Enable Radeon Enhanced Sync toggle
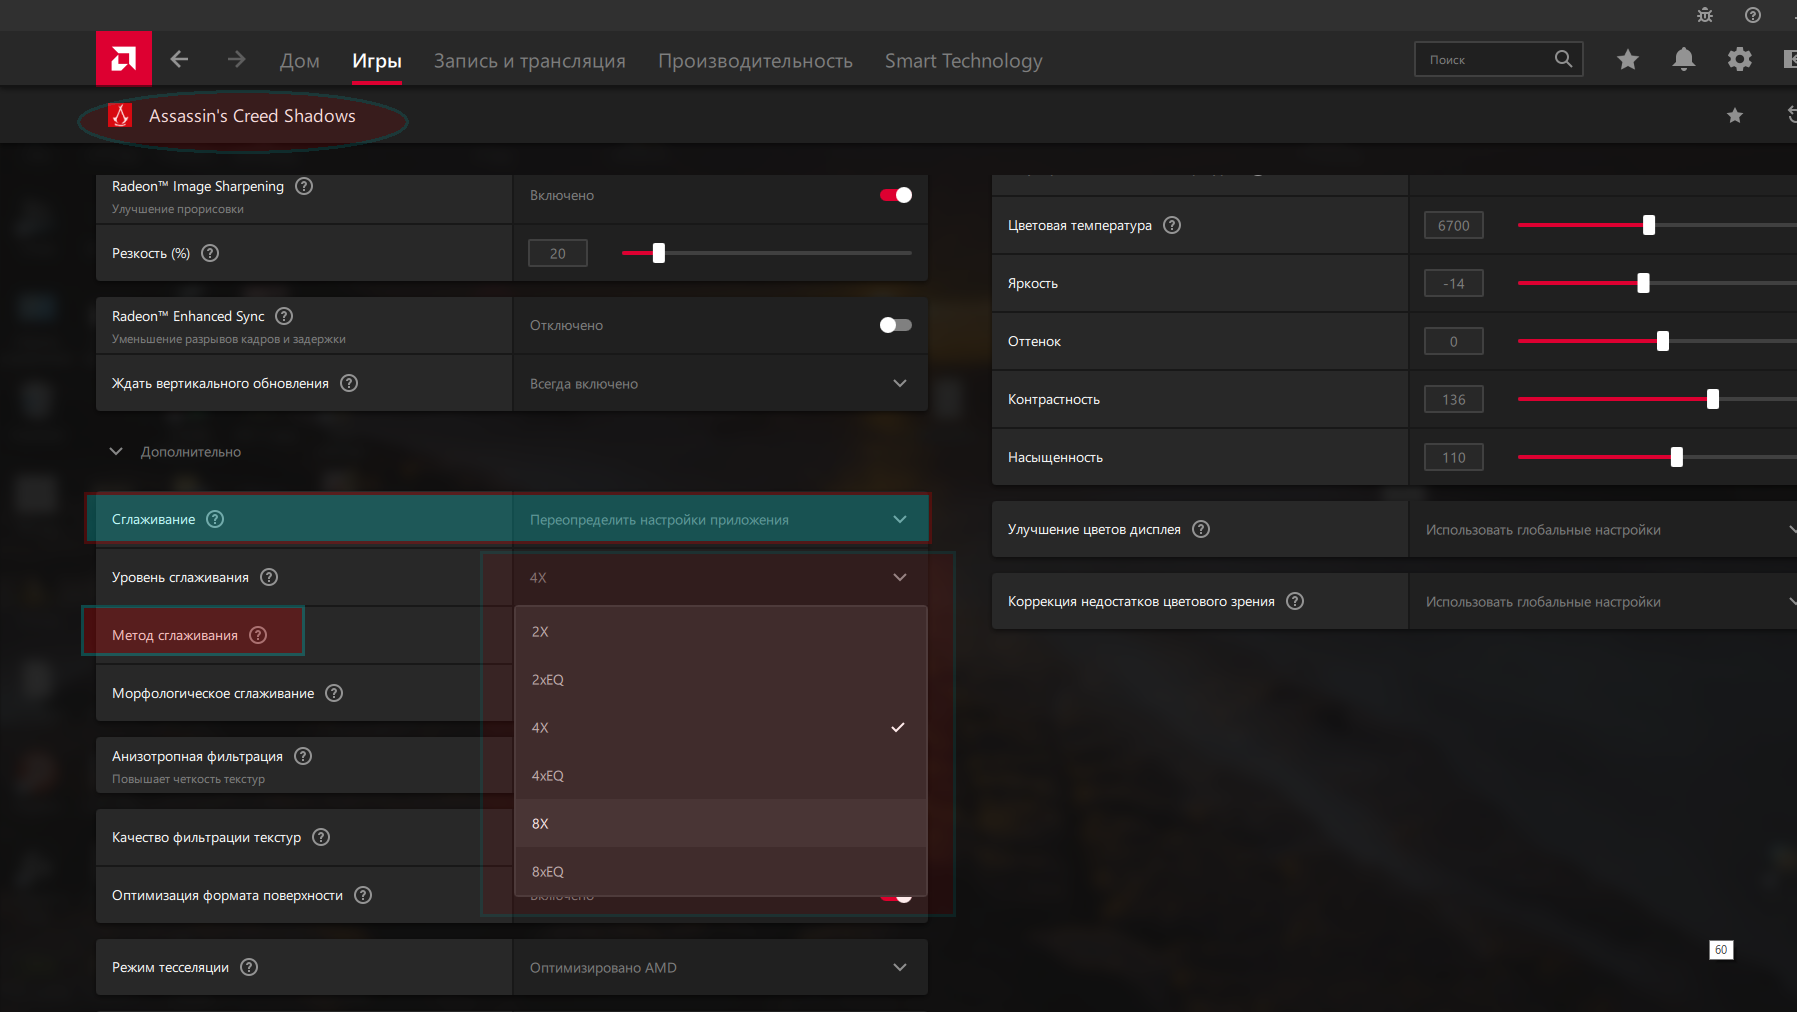The width and height of the screenshot is (1797, 1012). 895,325
